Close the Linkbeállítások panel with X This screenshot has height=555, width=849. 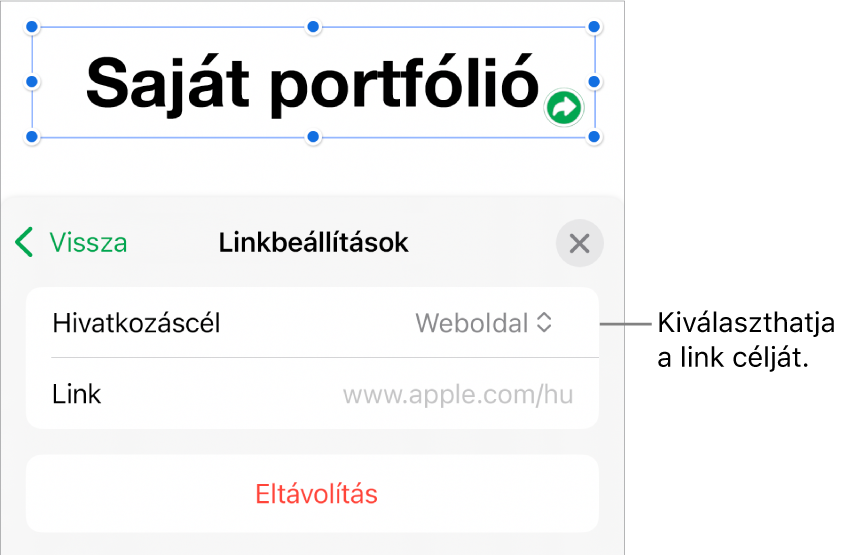pos(579,243)
